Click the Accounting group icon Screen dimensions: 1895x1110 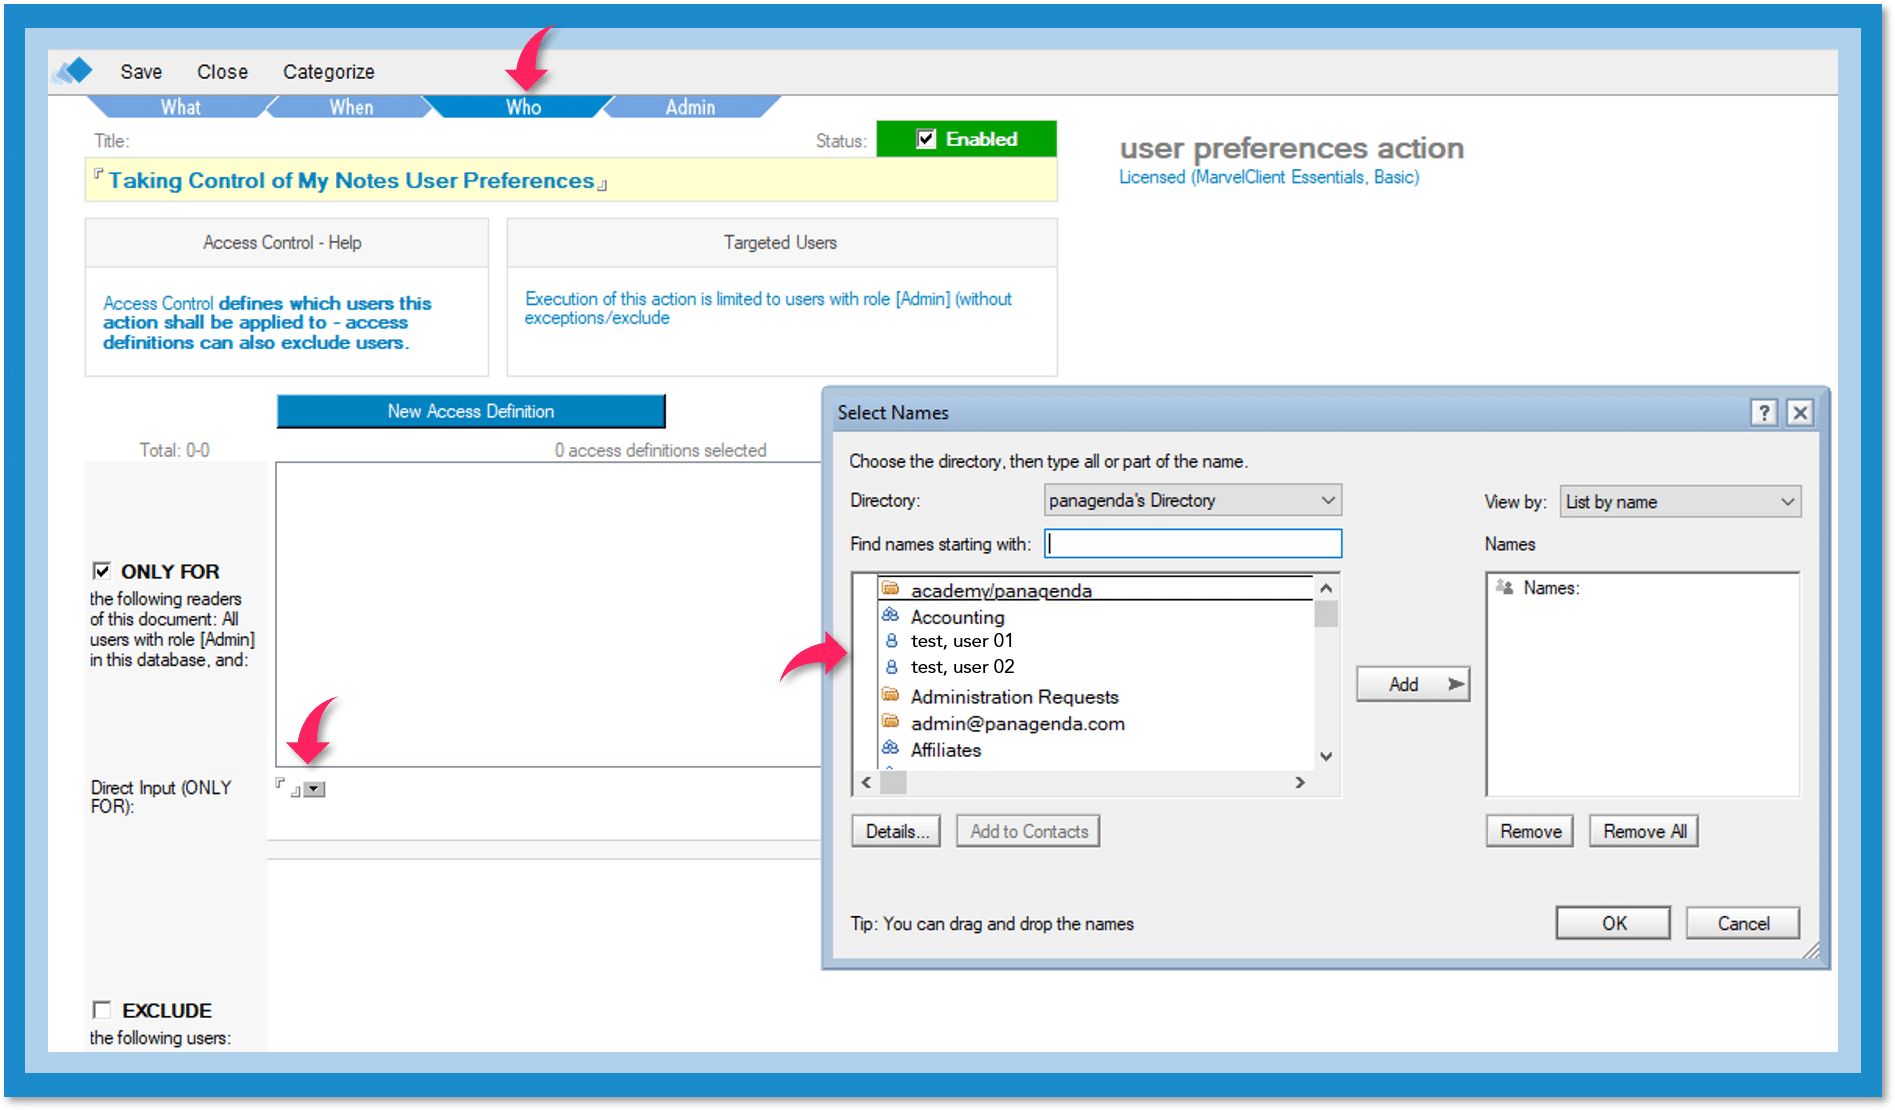890,616
